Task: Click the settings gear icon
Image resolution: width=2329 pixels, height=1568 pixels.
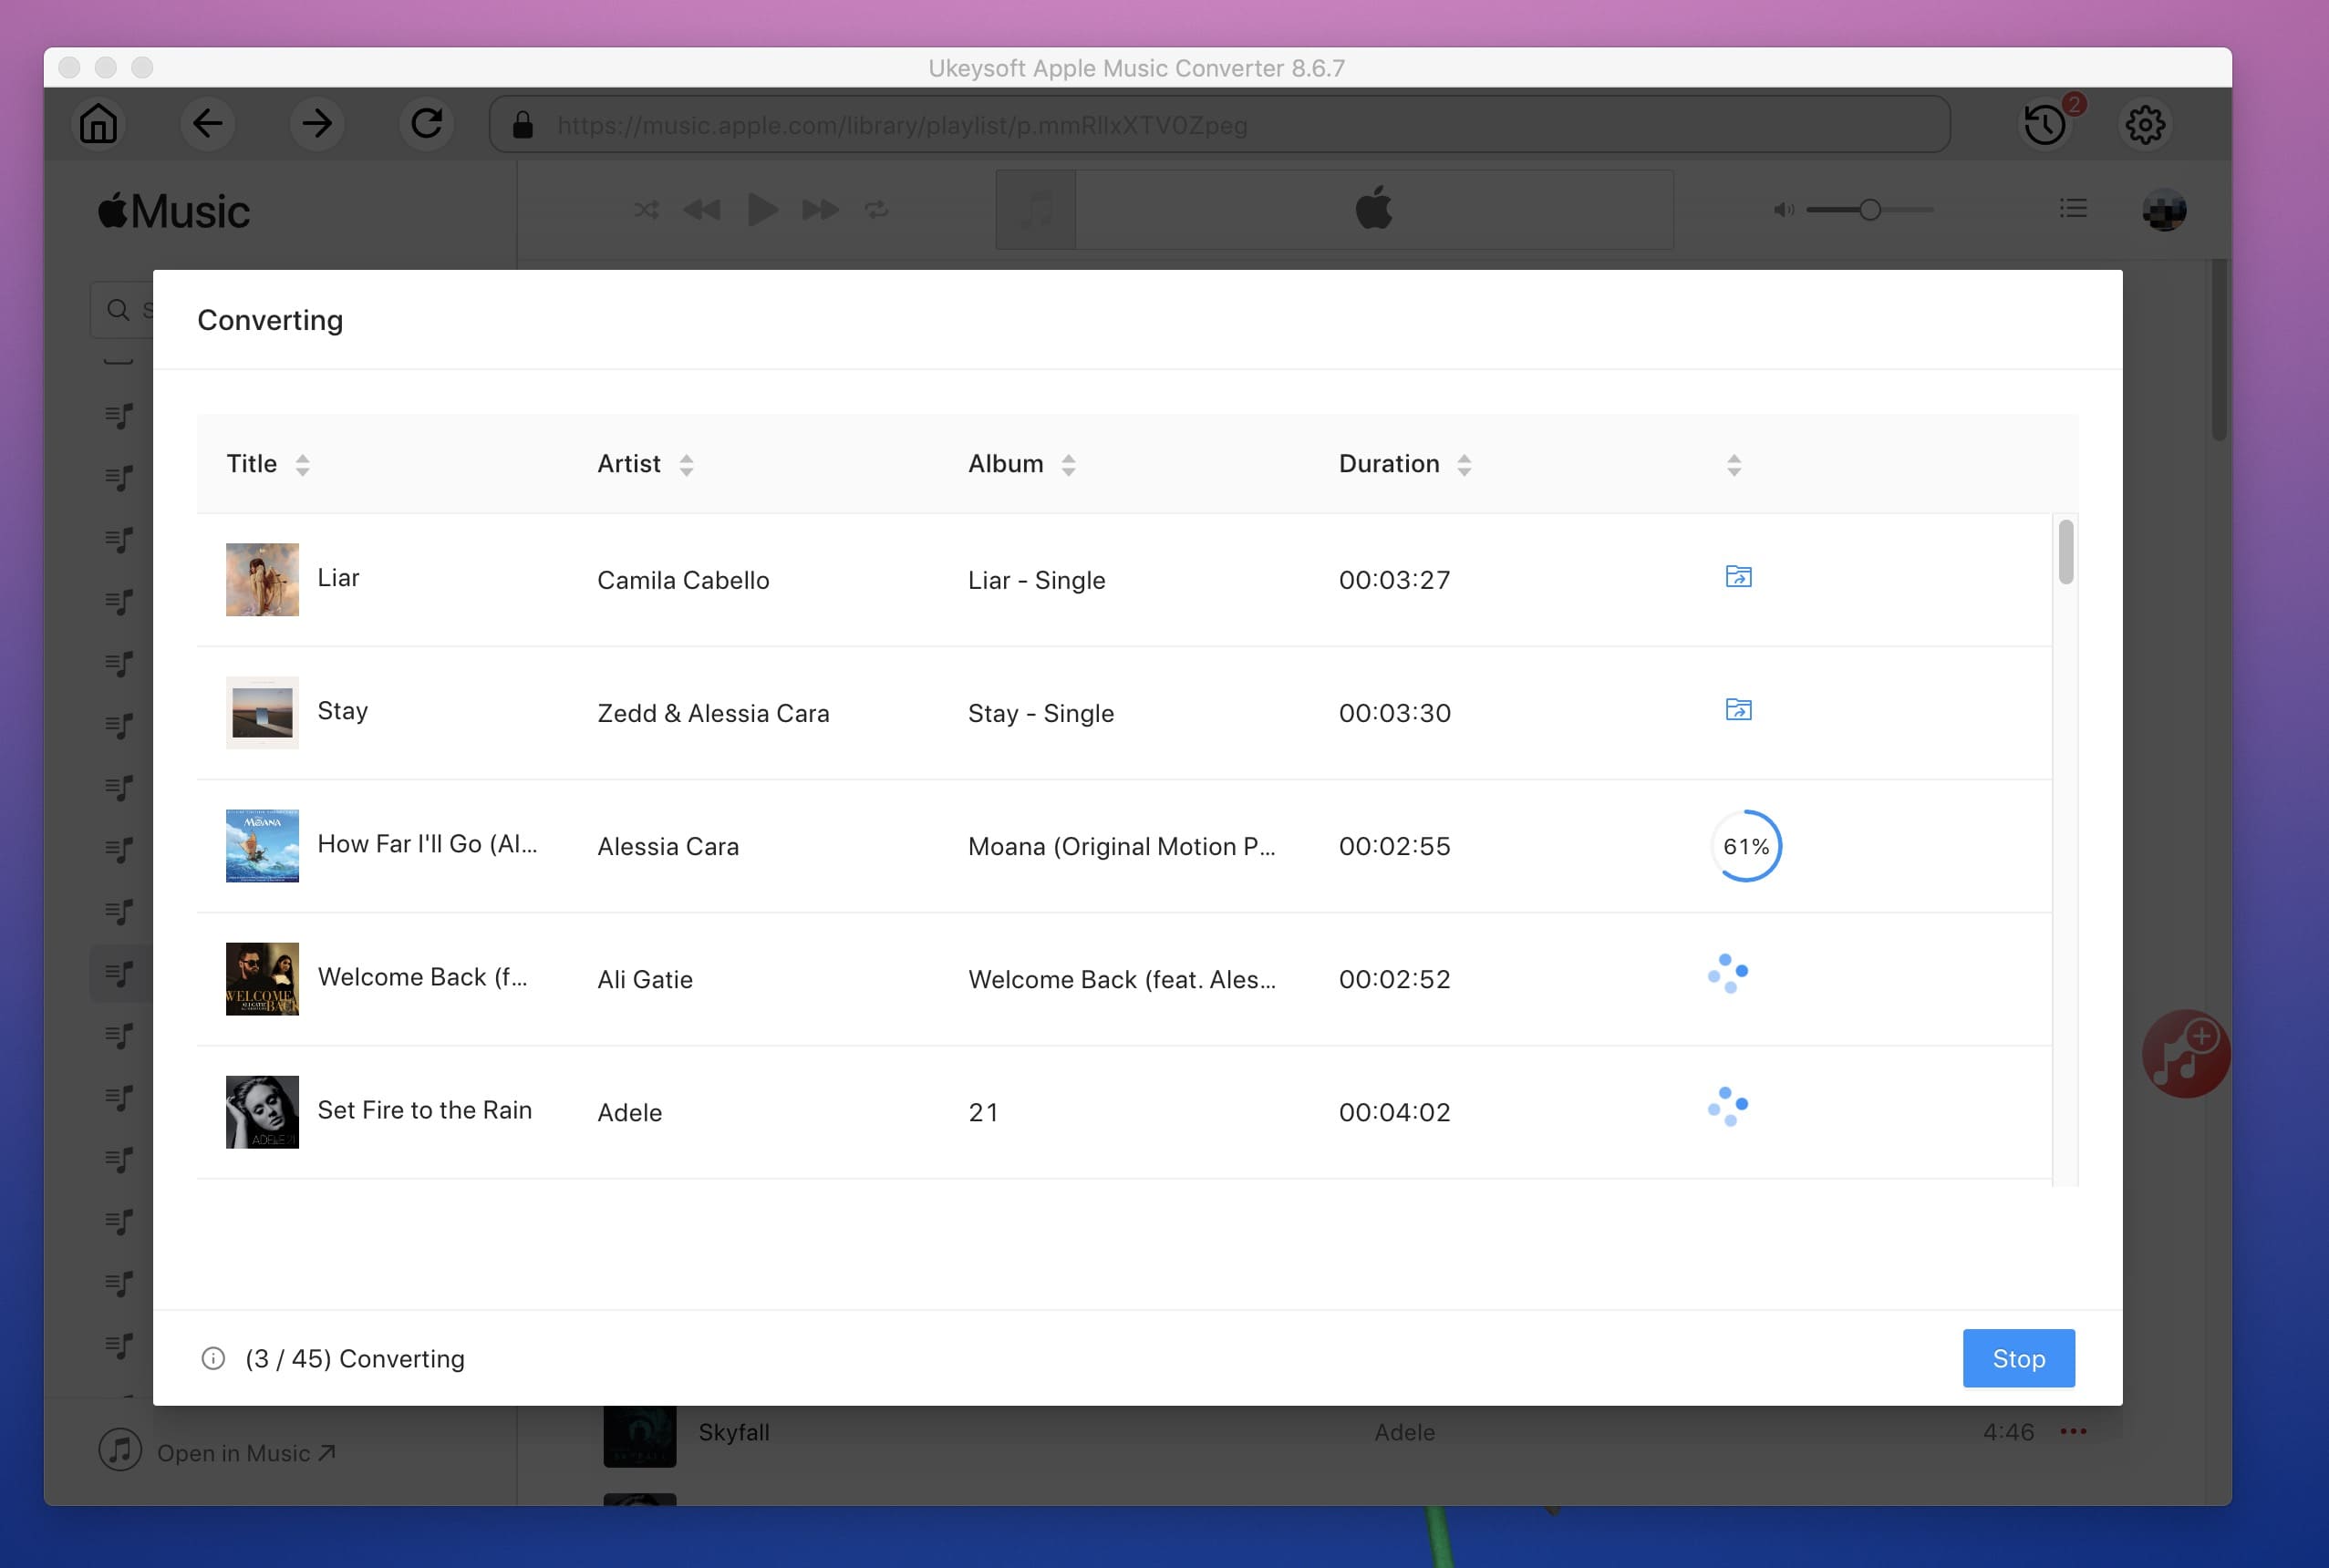Action: click(x=2144, y=124)
